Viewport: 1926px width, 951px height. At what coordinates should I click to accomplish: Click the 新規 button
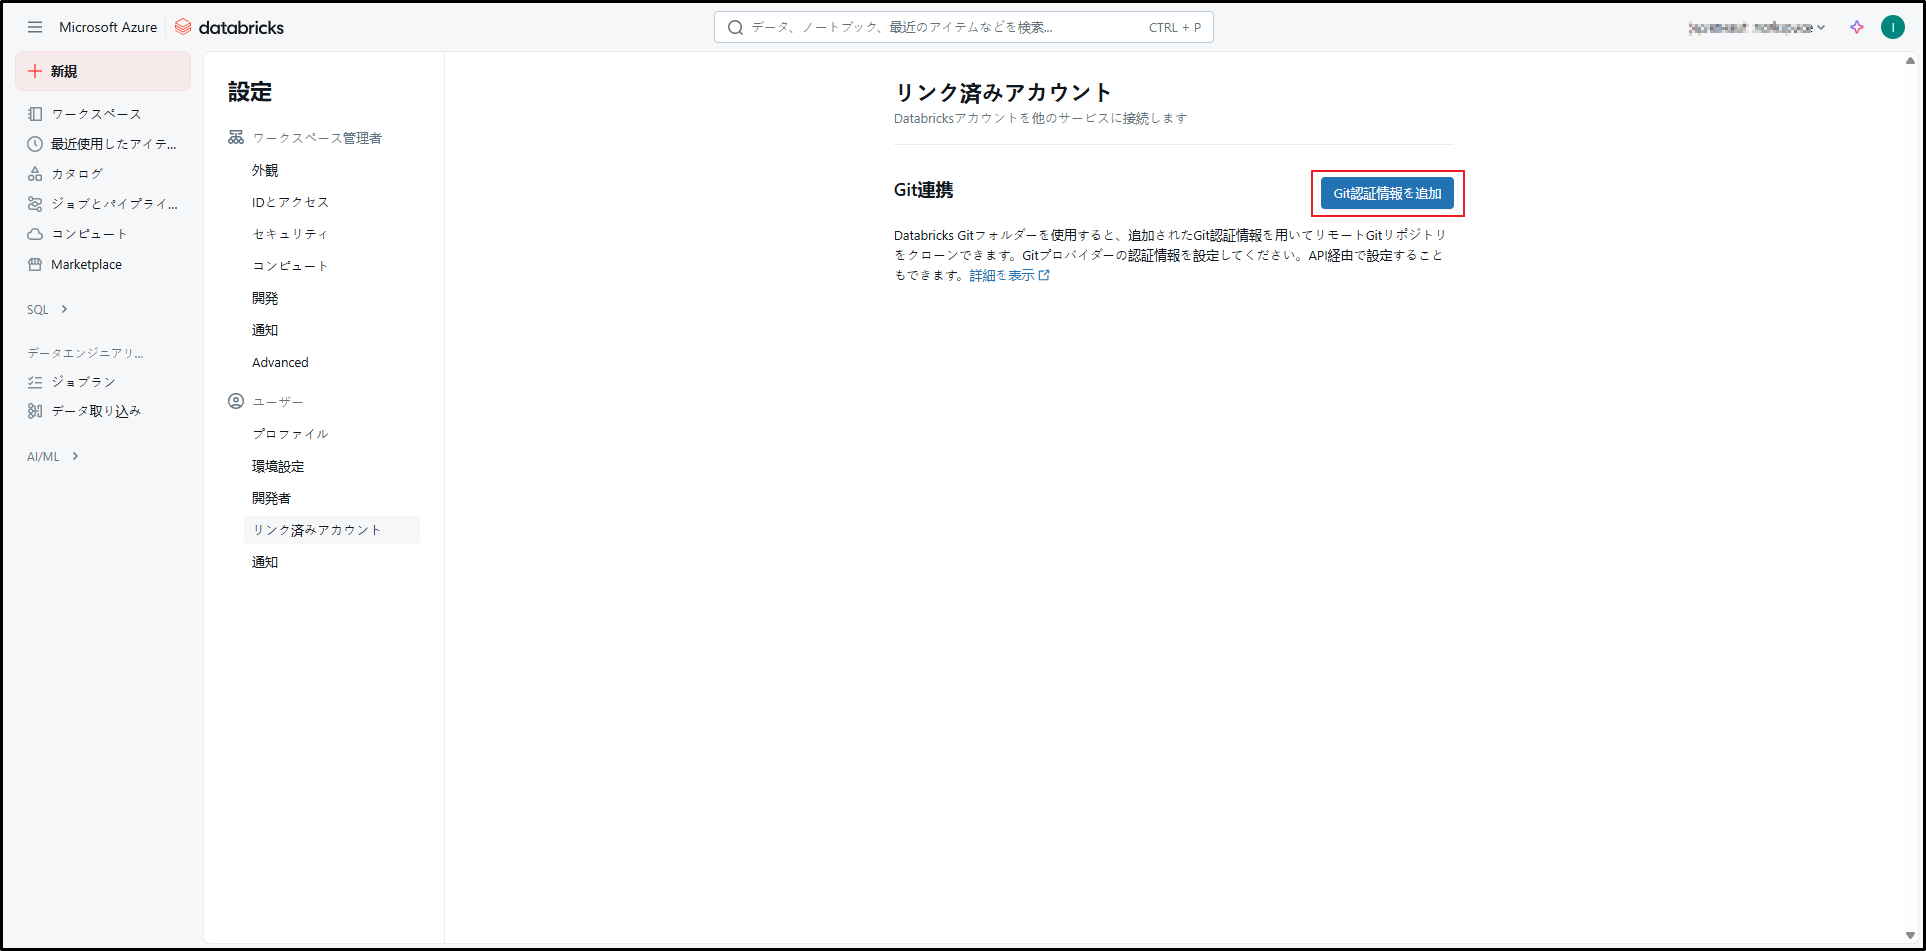click(x=102, y=71)
